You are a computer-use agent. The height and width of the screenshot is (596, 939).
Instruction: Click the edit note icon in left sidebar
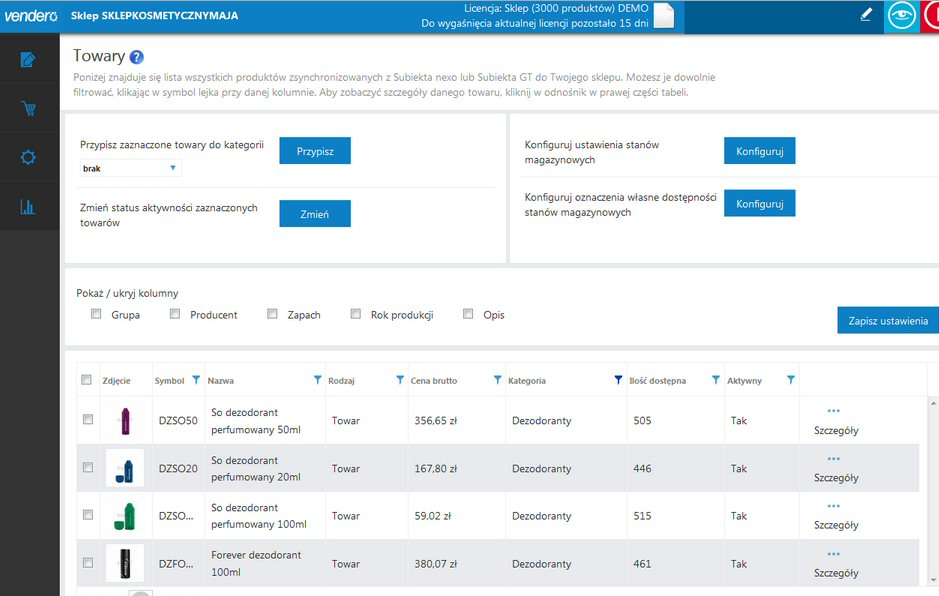28,59
